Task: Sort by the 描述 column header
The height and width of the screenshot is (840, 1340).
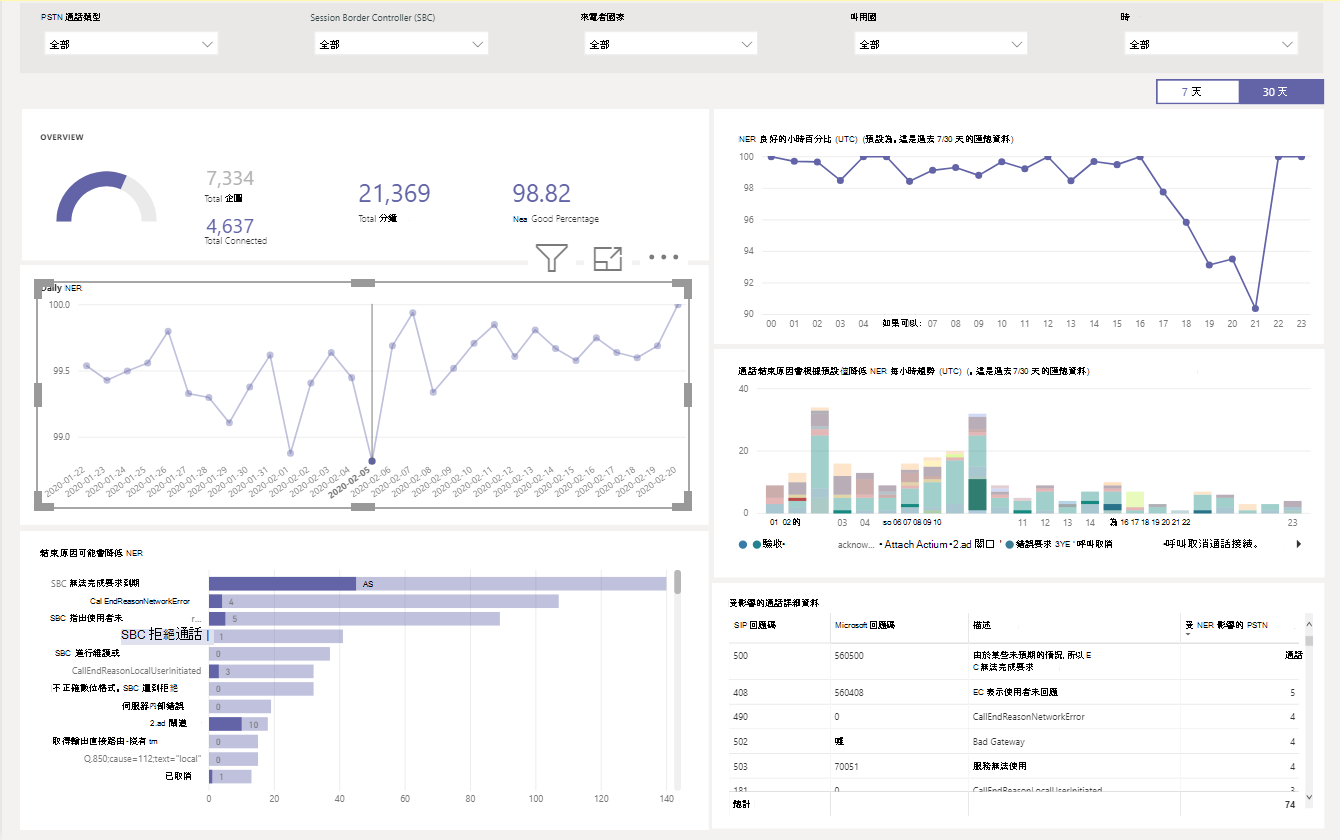Action: 982,624
